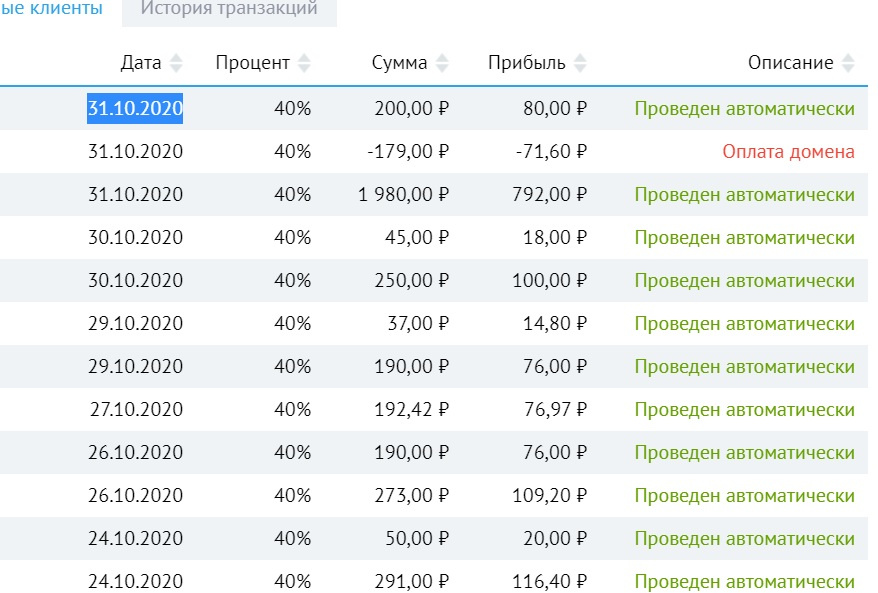
Task: Click the 116,40 ₽ profit cell
Action: (x=548, y=582)
